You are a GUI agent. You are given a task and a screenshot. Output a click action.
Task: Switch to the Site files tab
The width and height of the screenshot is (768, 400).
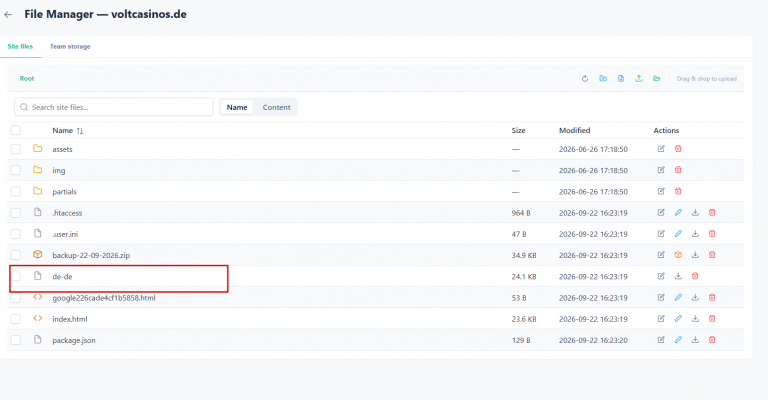pos(20,47)
